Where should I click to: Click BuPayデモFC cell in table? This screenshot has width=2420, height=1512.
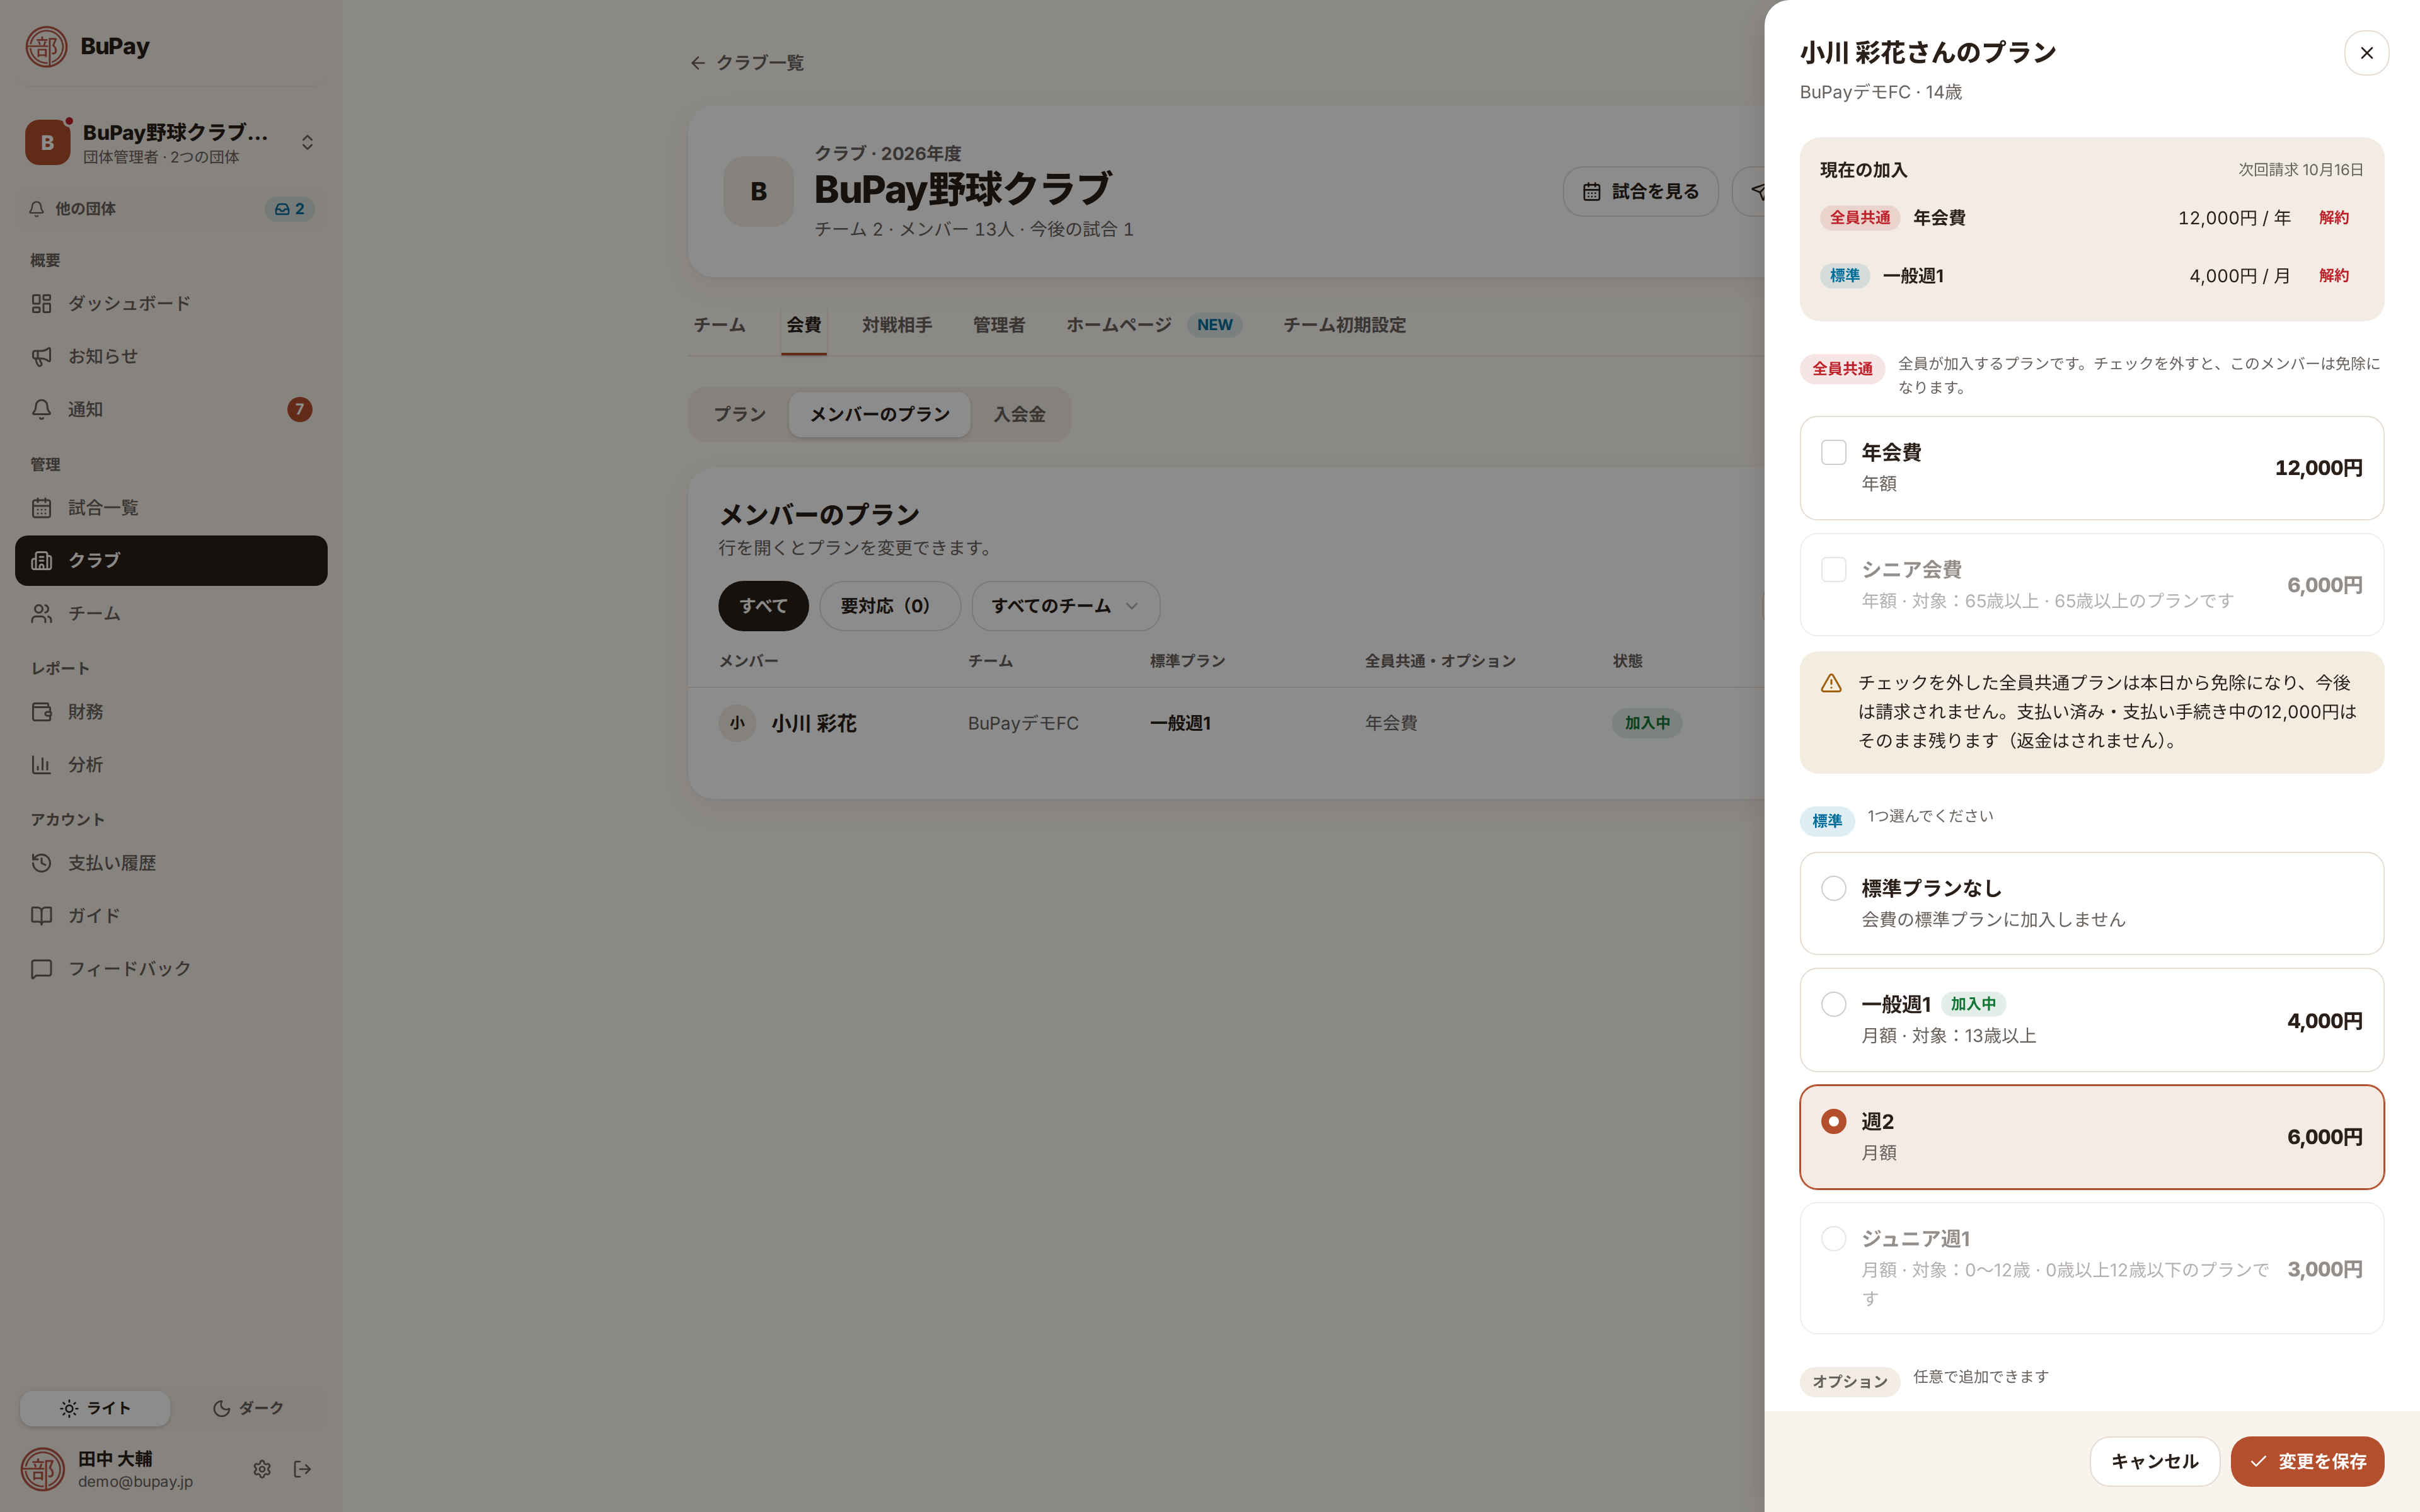coord(1023,723)
